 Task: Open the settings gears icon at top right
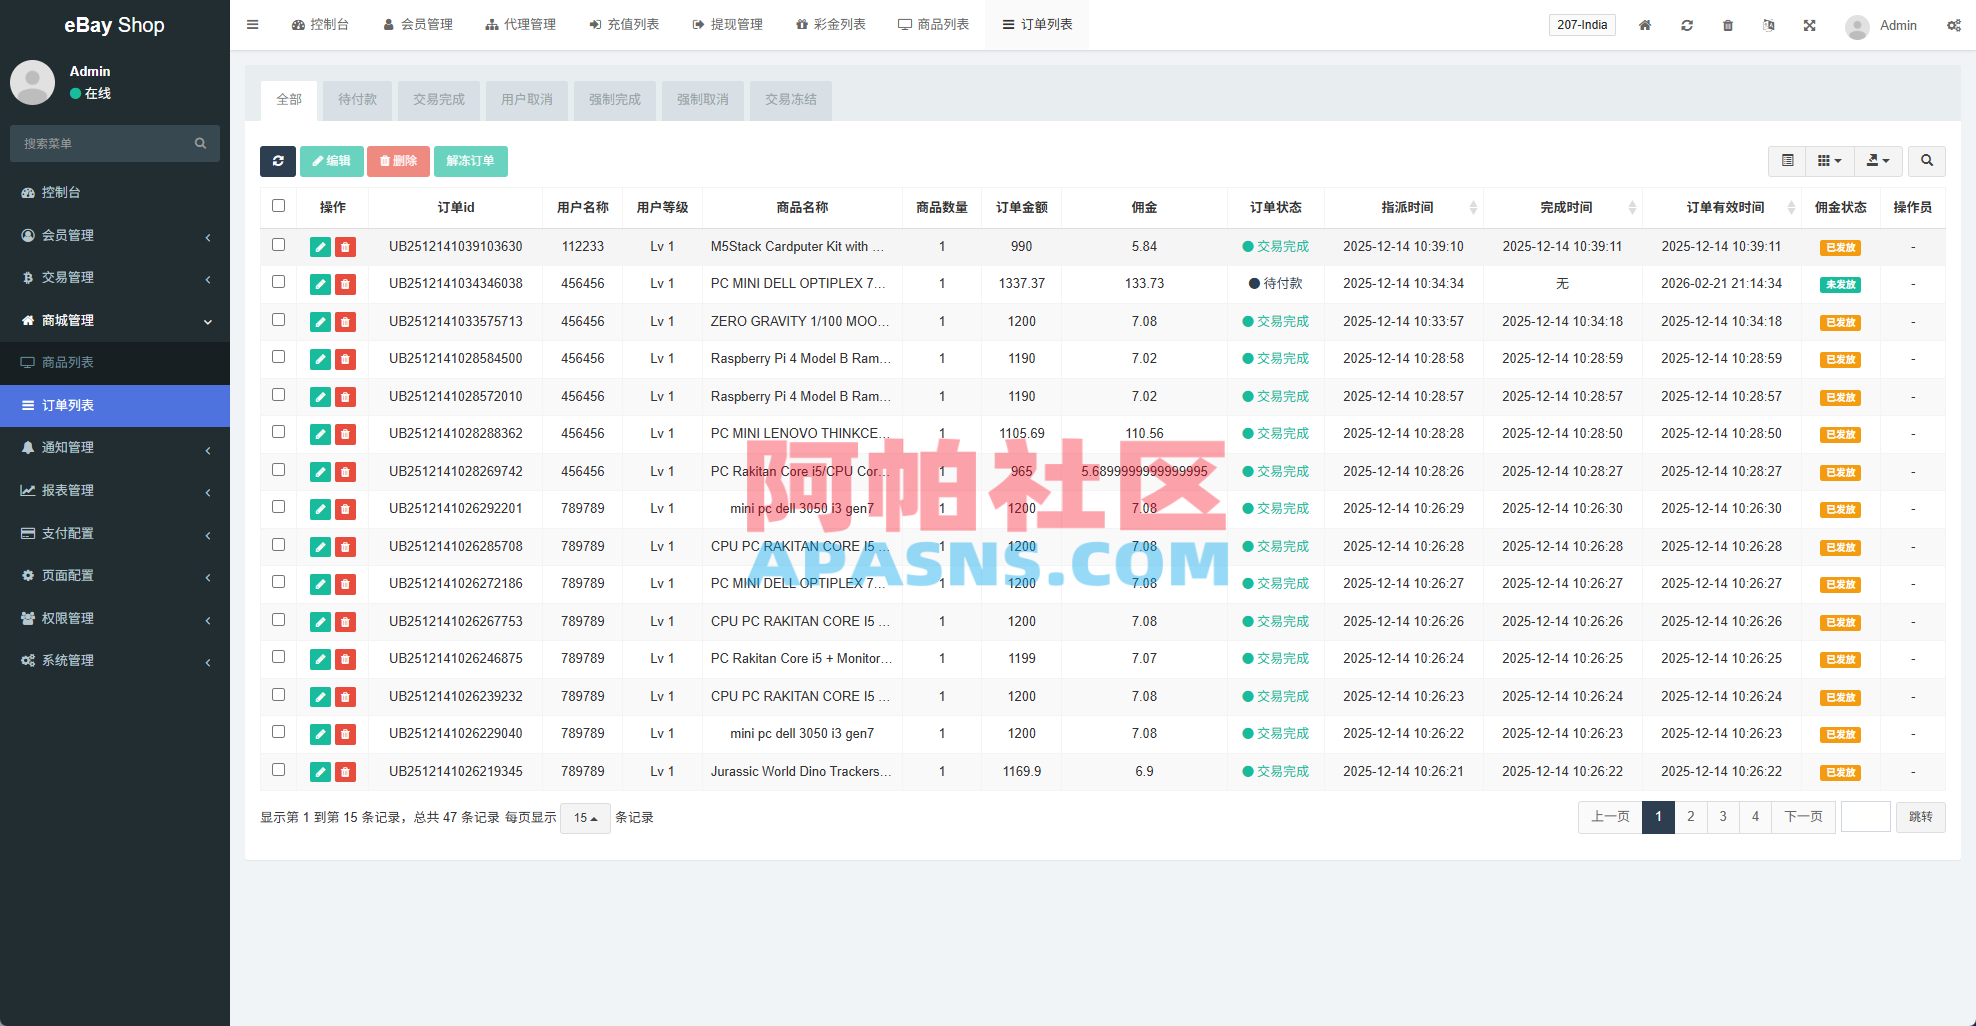tap(1954, 25)
